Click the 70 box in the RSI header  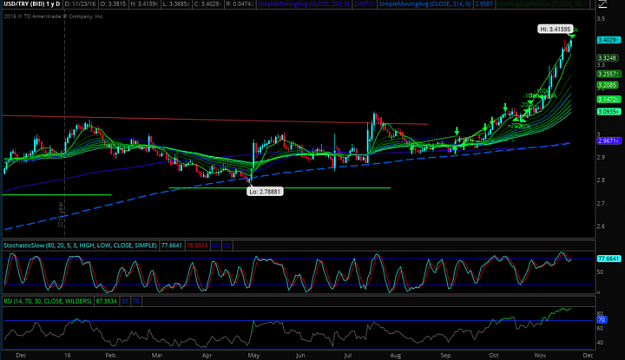click(136, 301)
